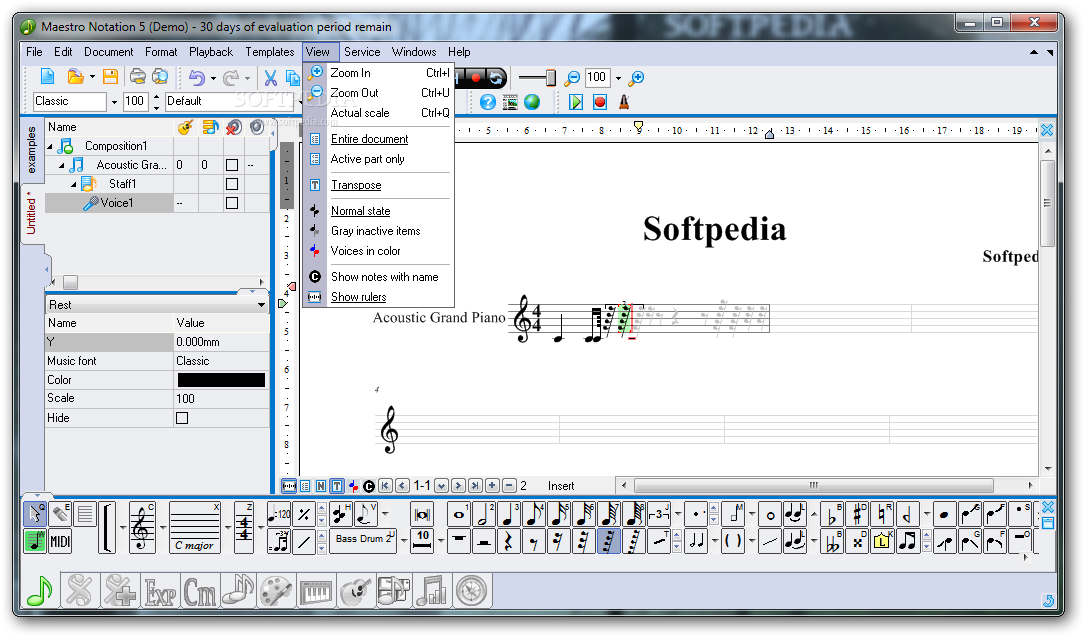Open the File menu

click(34, 52)
